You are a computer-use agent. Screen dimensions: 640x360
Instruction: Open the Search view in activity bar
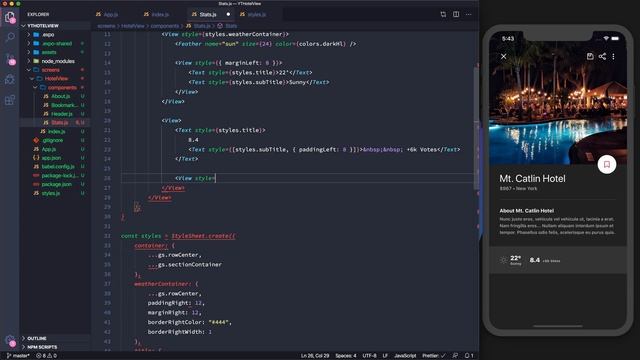[x=9, y=38]
